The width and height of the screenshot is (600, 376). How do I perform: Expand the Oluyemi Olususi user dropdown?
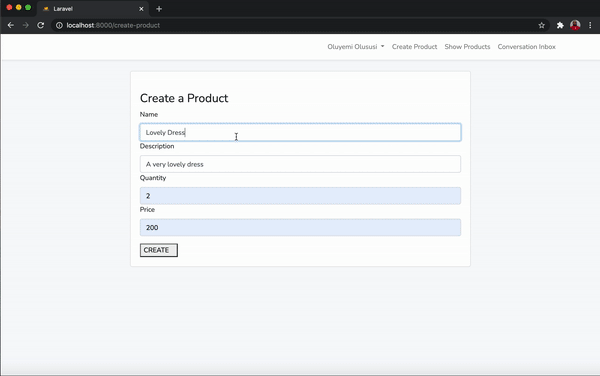click(356, 47)
